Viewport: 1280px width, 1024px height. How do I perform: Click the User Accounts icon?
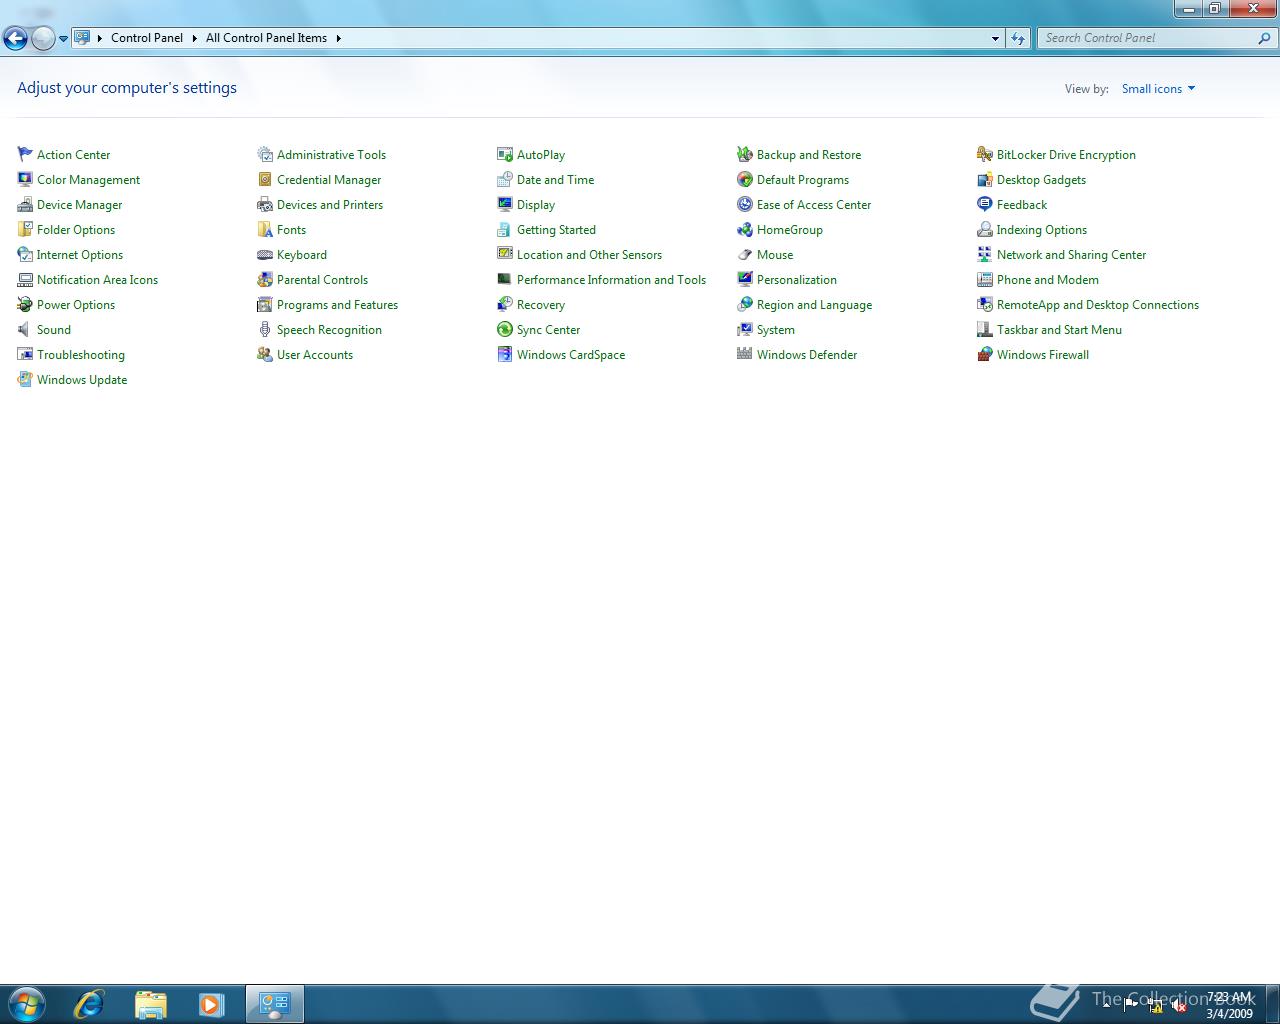point(265,354)
